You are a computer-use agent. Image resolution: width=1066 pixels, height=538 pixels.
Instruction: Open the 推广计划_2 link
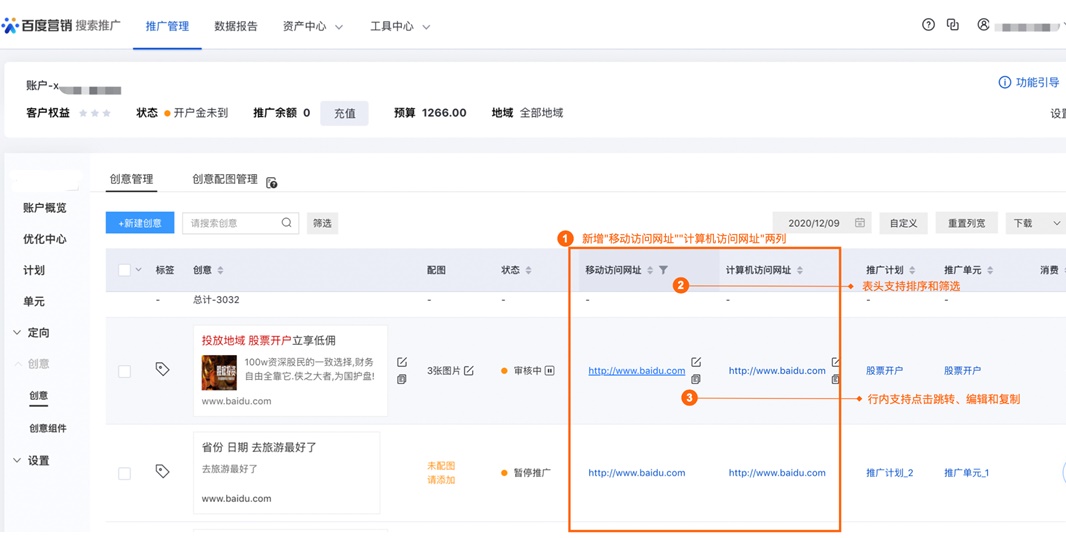(x=889, y=473)
